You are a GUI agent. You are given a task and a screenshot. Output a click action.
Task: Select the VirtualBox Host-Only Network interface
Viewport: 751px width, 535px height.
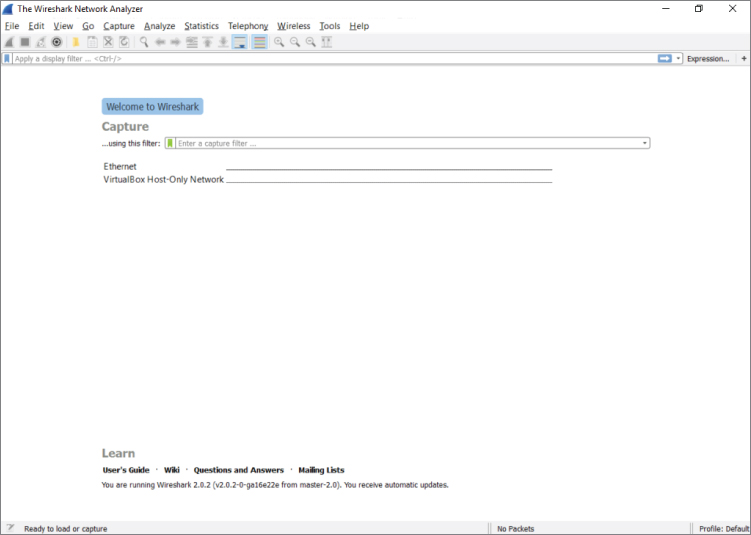pyautogui.click(x=328, y=179)
